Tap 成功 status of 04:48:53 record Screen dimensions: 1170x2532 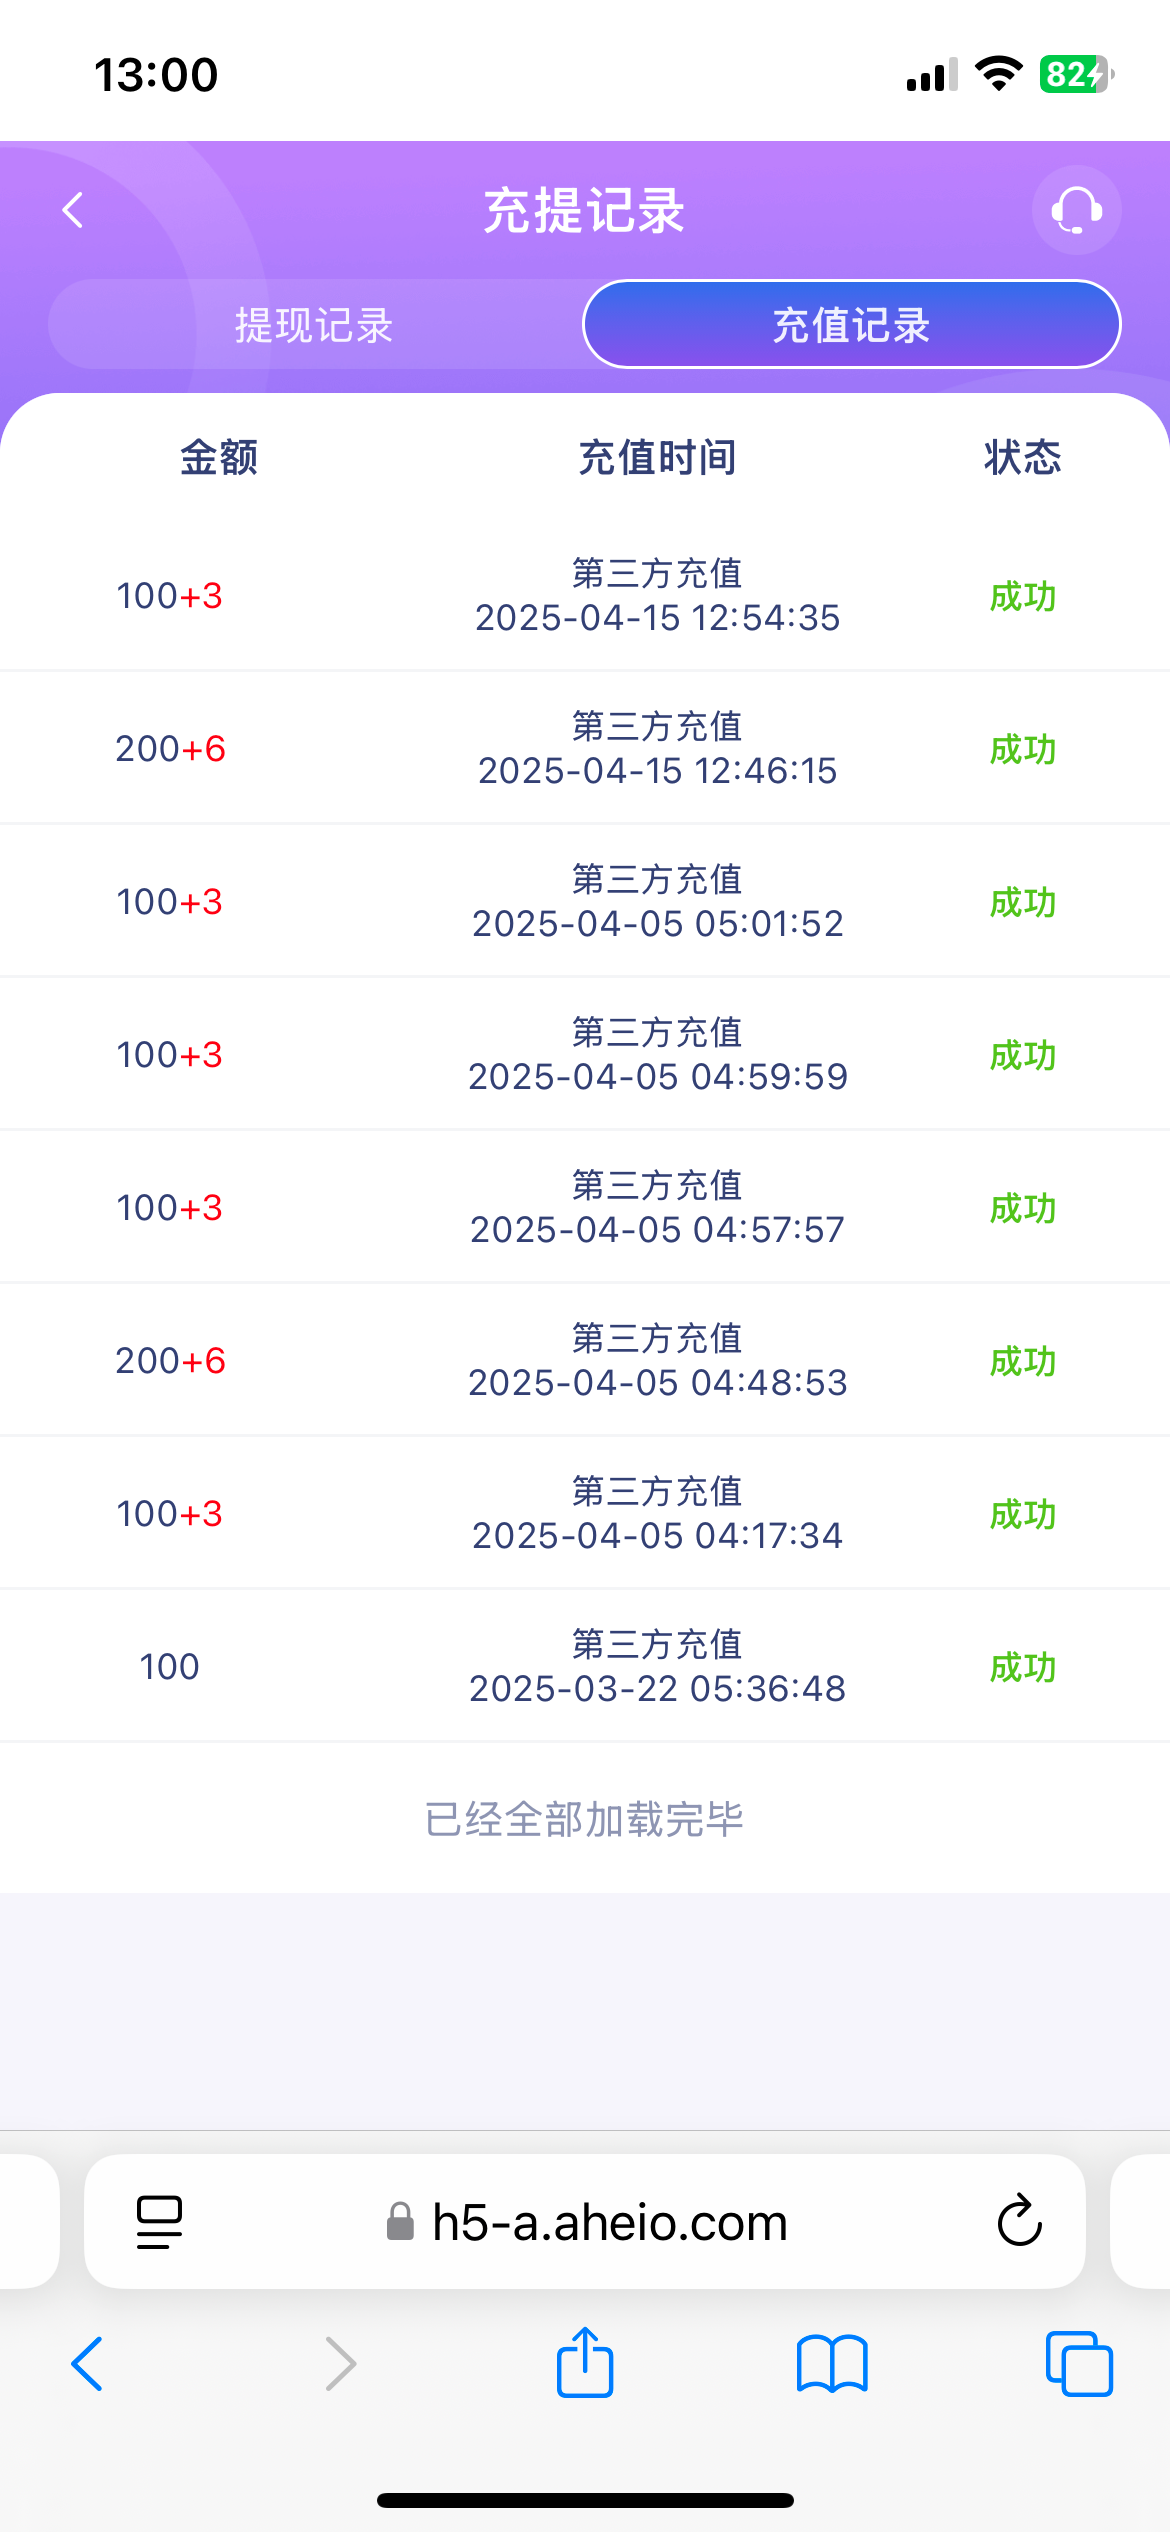[1022, 1361]
